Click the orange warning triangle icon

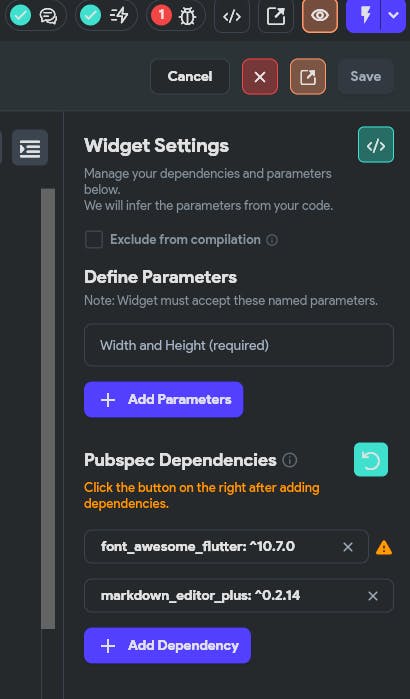pyautogui.click(x=384, y=547)
